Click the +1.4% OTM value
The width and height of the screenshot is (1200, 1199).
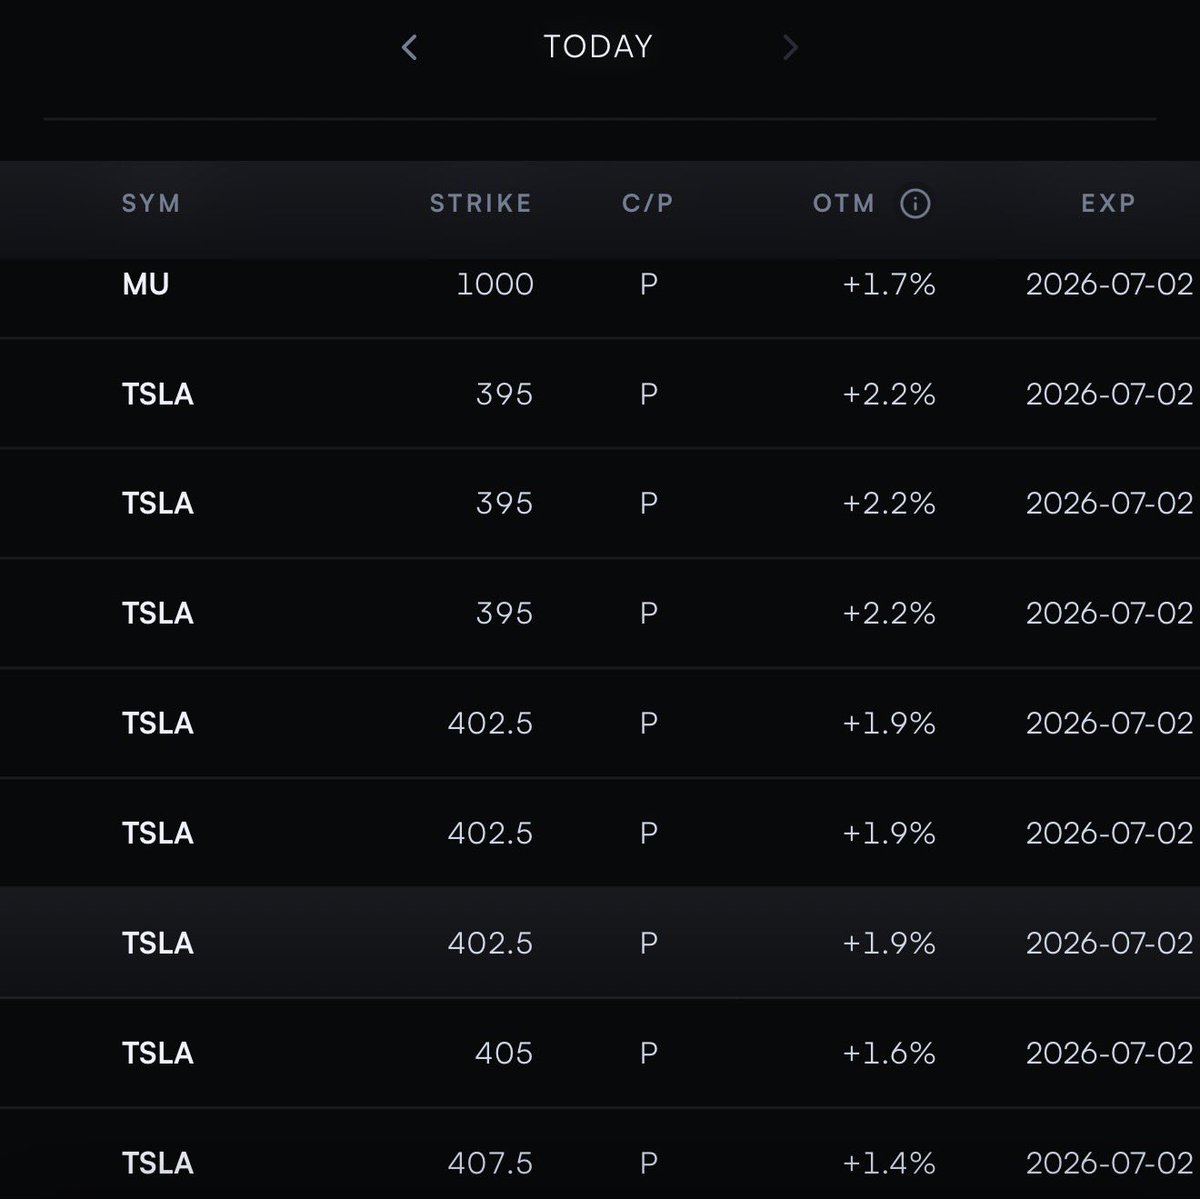point(889,1163)
